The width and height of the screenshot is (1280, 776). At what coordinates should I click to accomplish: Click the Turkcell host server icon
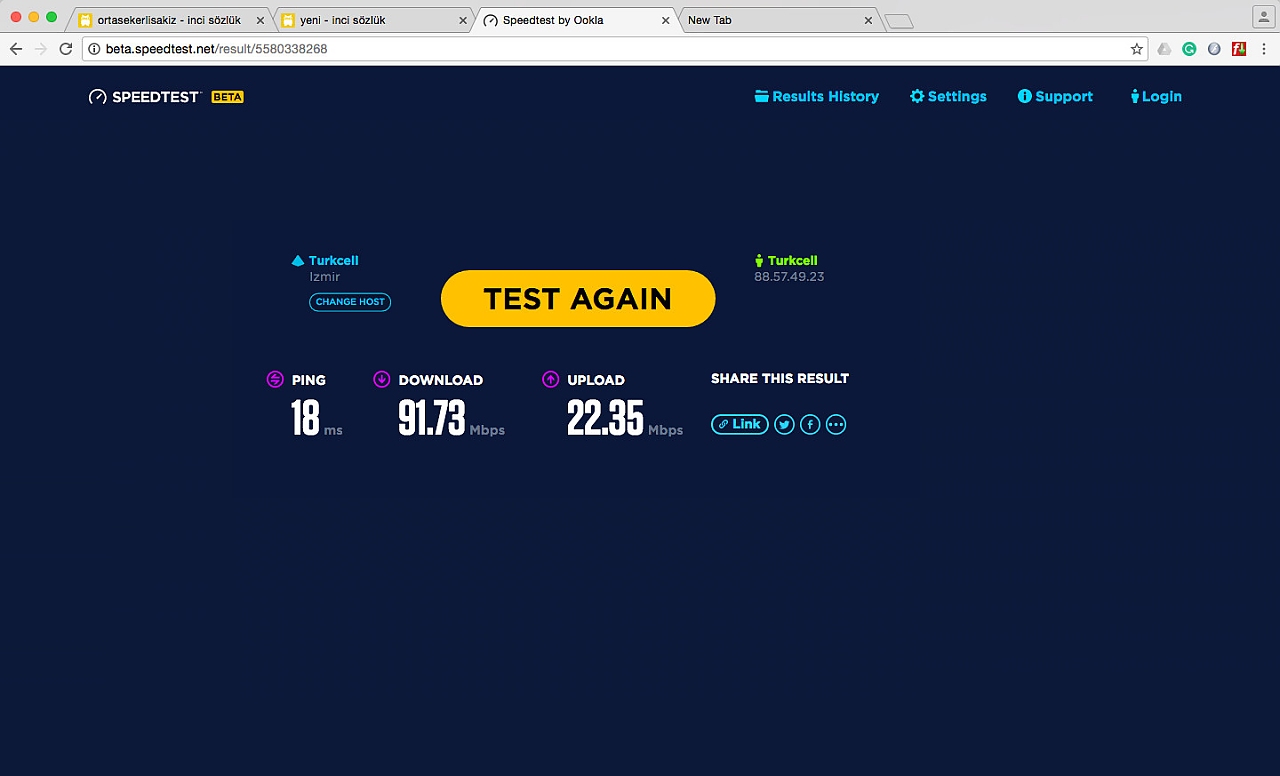[x=297, y=261]
